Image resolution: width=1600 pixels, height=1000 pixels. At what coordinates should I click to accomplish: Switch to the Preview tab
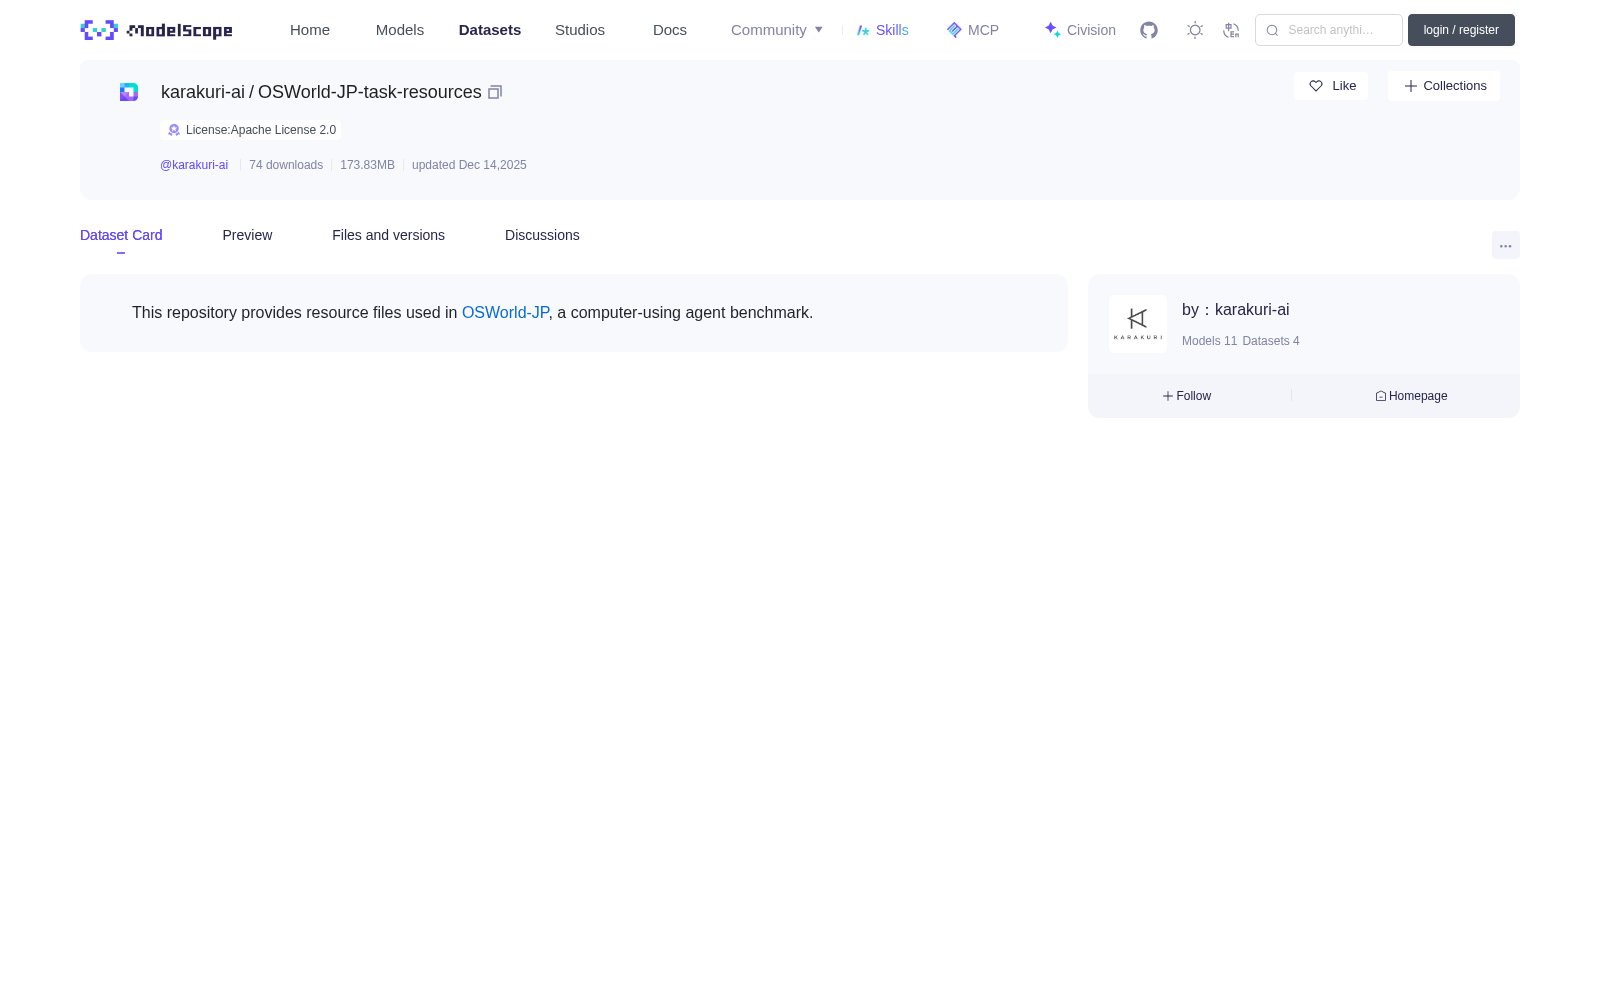(247, 235)
